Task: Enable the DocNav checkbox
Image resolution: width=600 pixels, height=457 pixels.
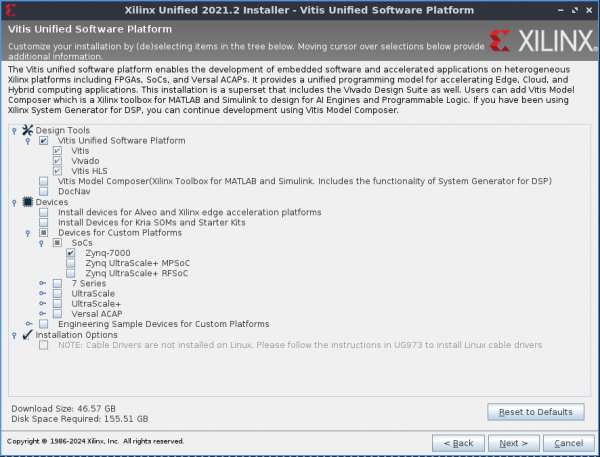Action: (x=43, y=191)
